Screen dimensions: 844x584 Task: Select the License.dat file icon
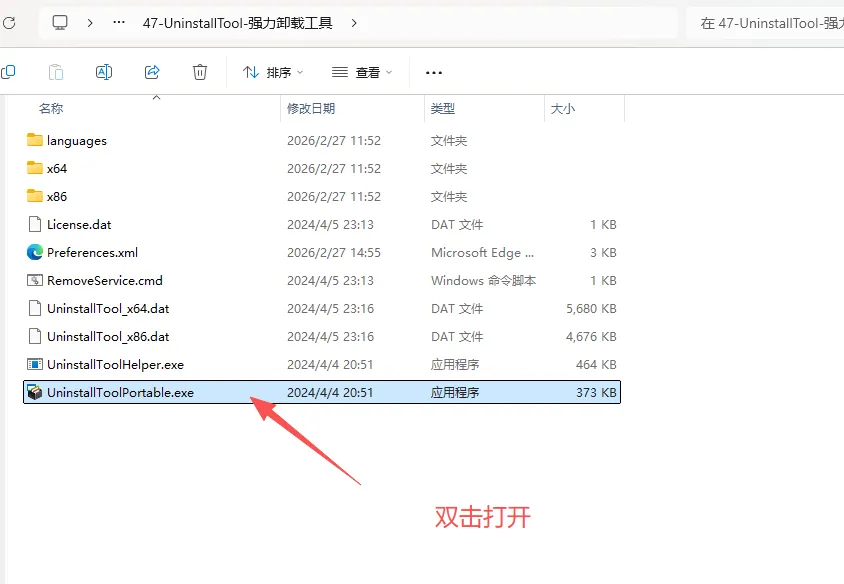pos(34,224)
